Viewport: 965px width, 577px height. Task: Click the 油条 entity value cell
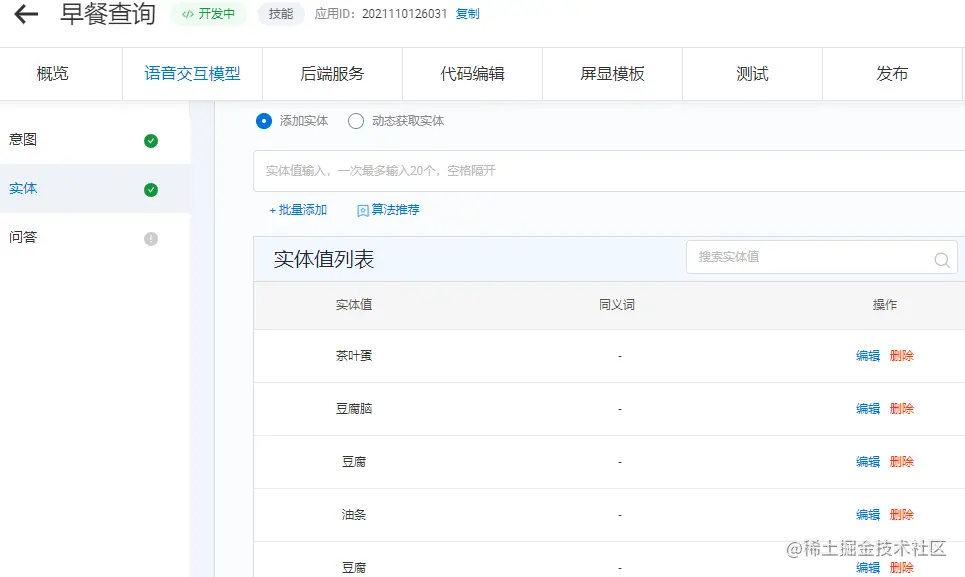354,514
